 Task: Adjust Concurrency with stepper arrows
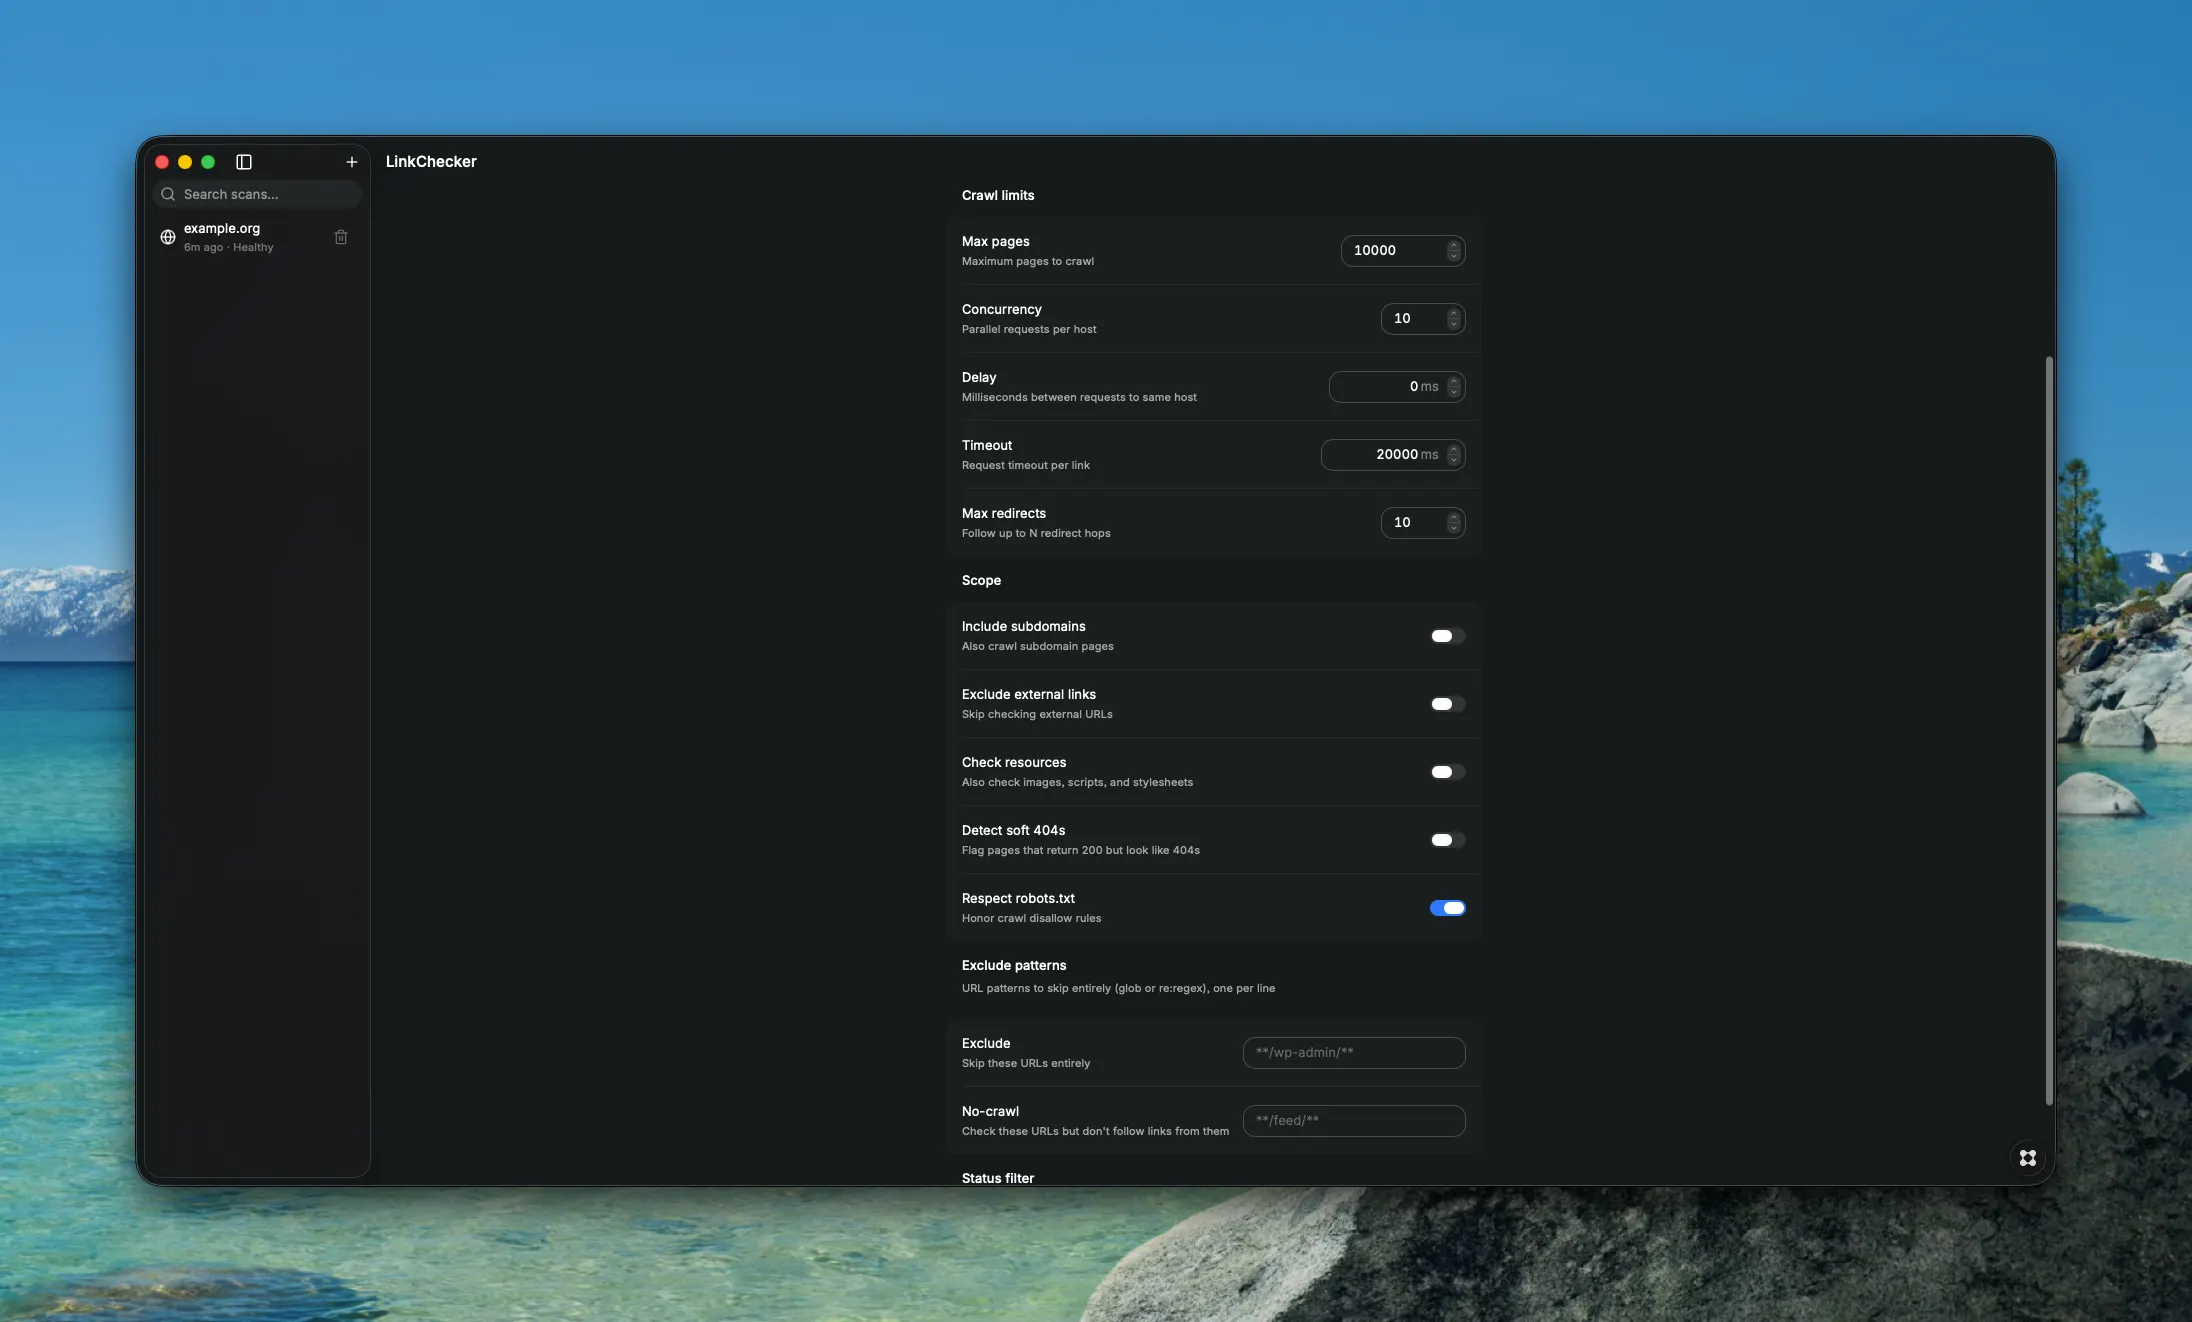tap(1454, 318)
